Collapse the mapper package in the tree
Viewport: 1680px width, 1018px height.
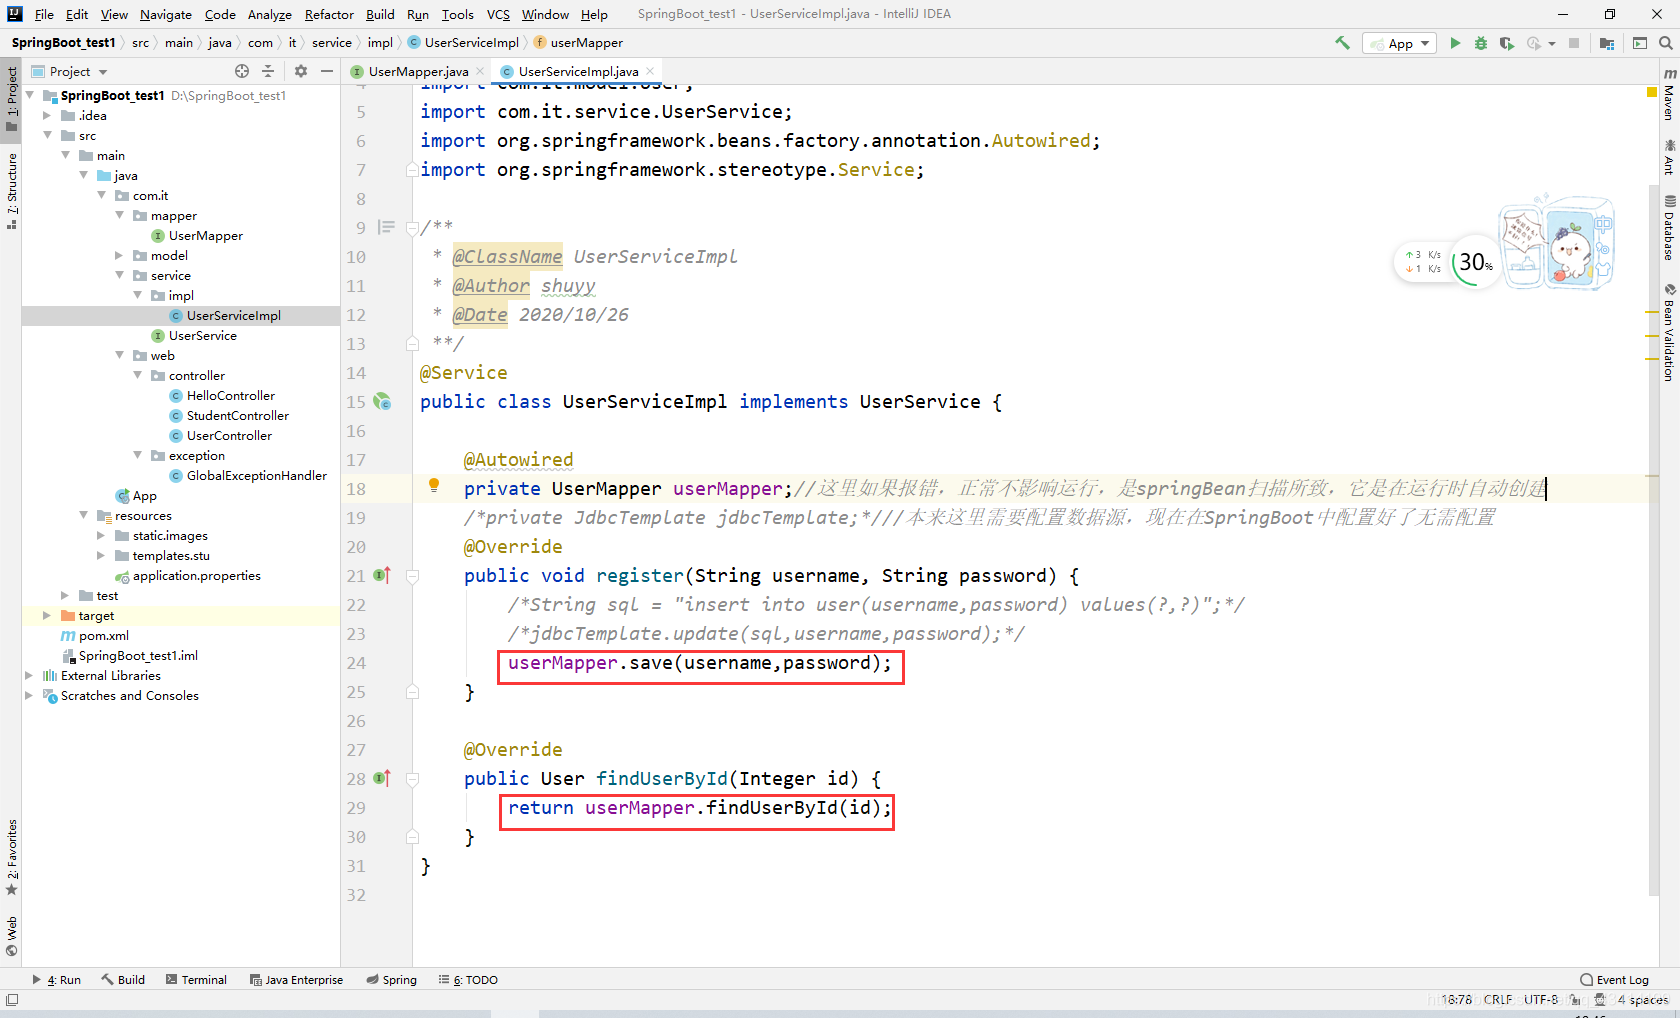pyautogui.click(x=120, y=215)
